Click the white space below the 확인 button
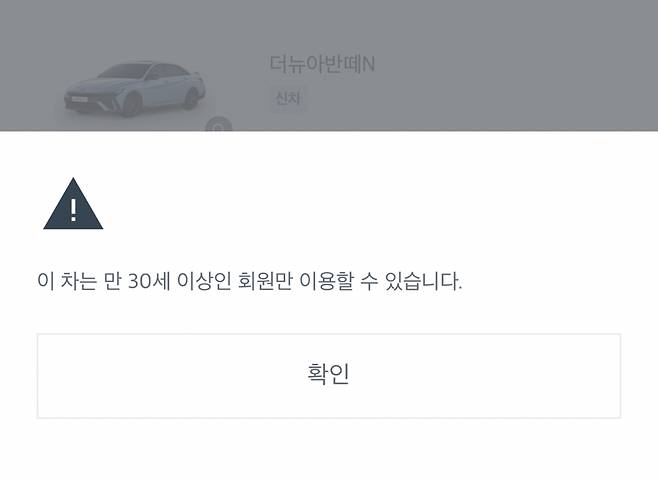The image size is (658, 481). [329, 450]
